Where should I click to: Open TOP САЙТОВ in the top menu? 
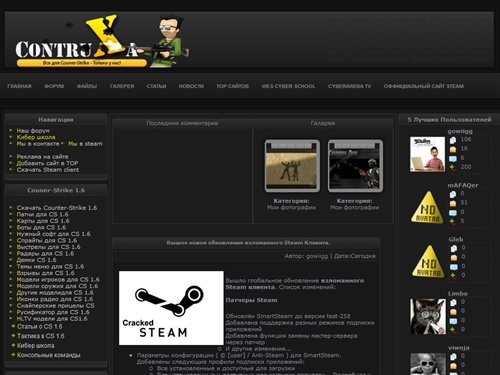click(233, 86)
